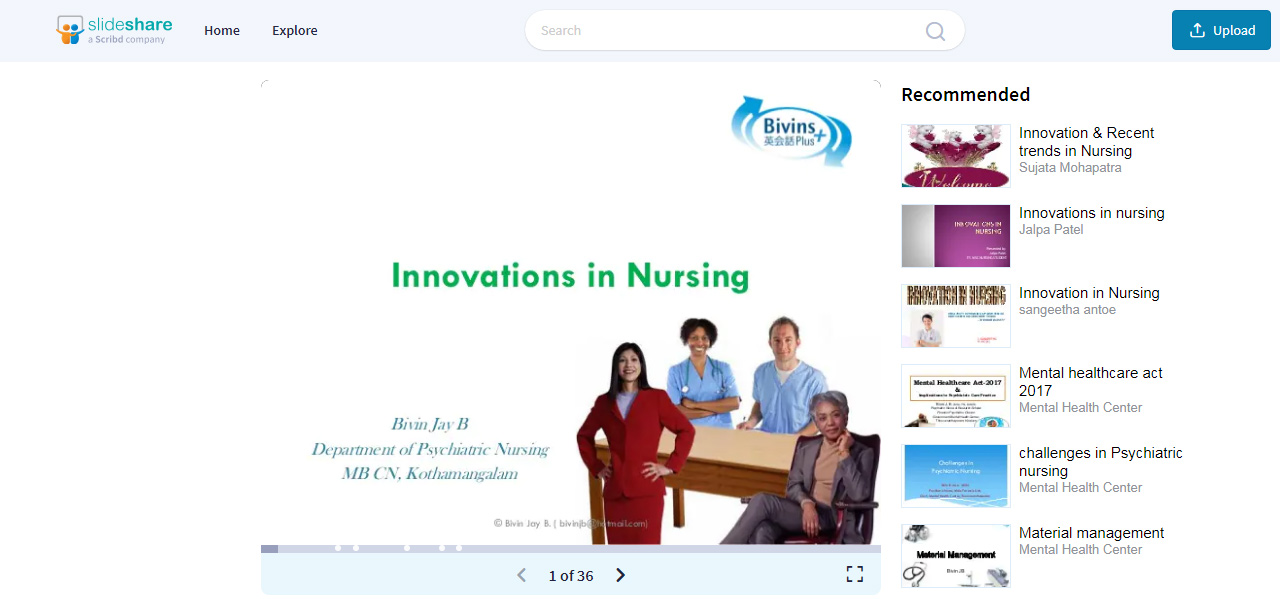Click Mental Health Center under Material management
The height and width of the screenshot is (599, 1280).
click(1080, 550)
